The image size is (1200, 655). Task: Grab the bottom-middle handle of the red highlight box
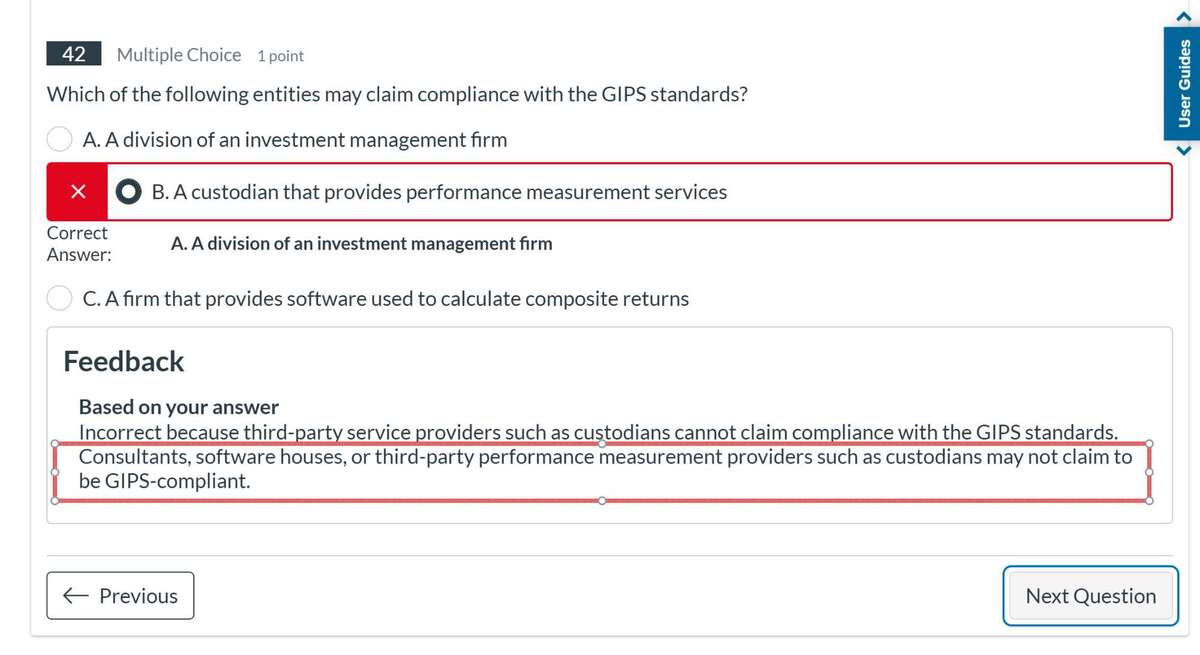coord(601,500)
